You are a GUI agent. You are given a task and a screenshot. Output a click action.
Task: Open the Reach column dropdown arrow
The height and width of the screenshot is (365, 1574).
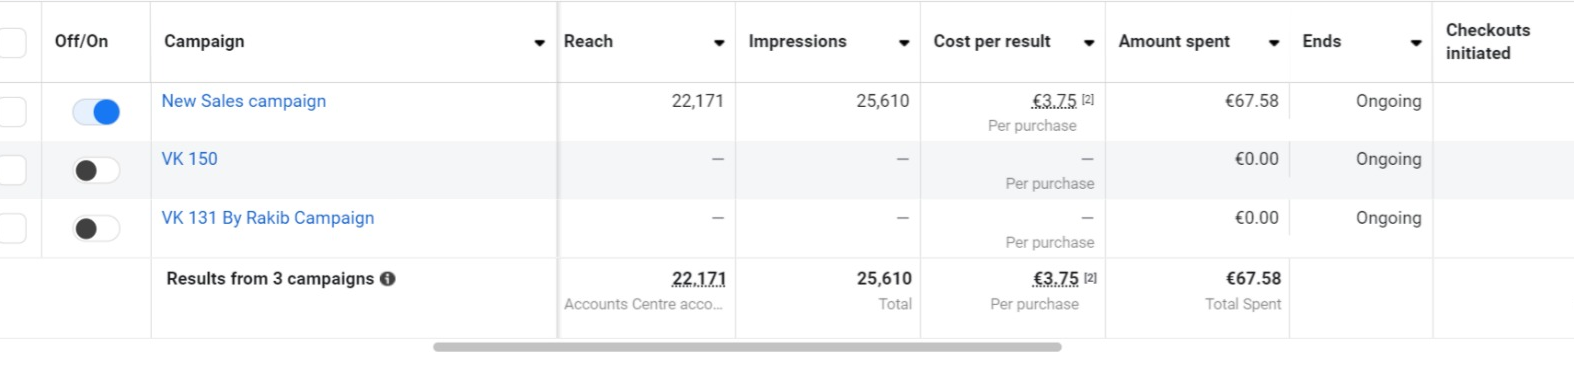coord(719,43)
